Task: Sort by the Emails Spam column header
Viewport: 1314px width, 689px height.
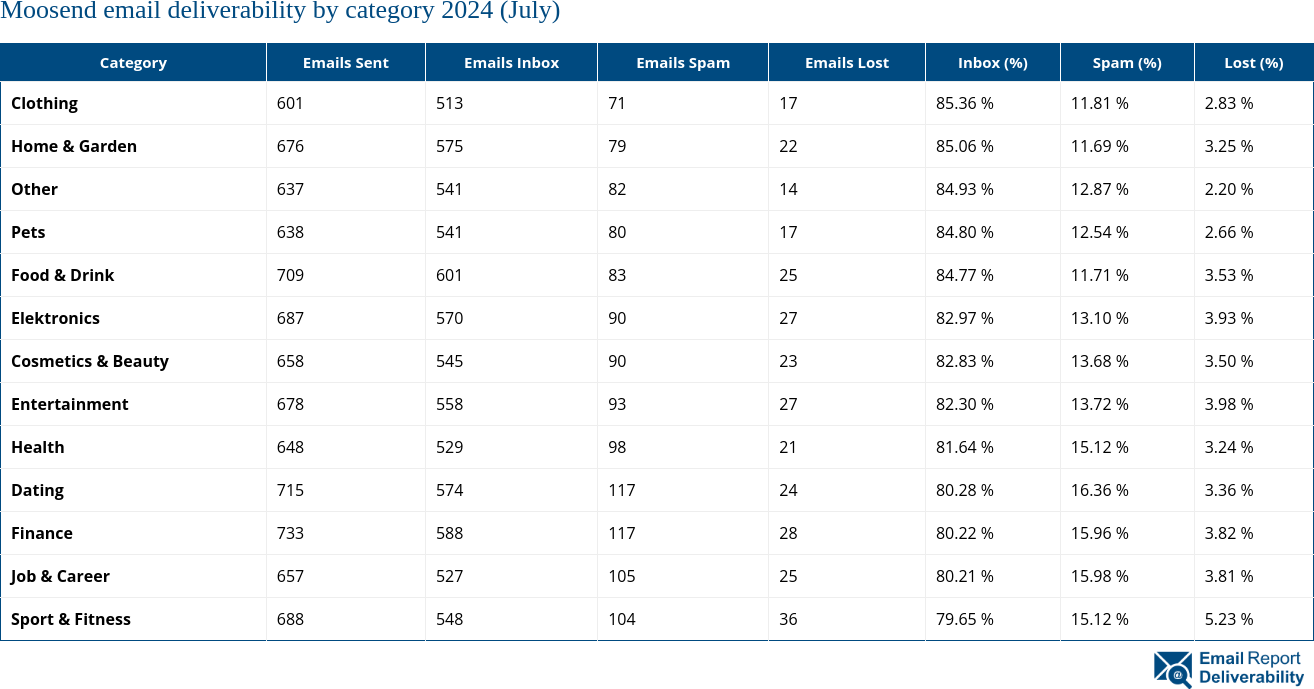Action: [683, 62]
